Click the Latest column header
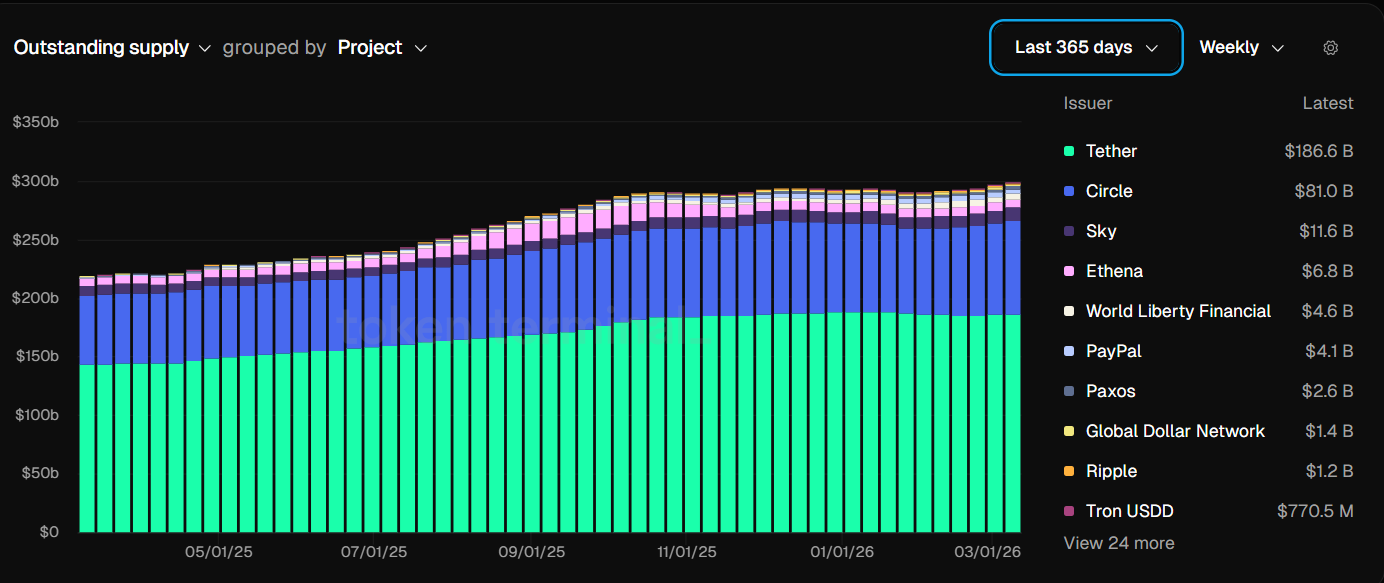 click(x=1327, y=103)
